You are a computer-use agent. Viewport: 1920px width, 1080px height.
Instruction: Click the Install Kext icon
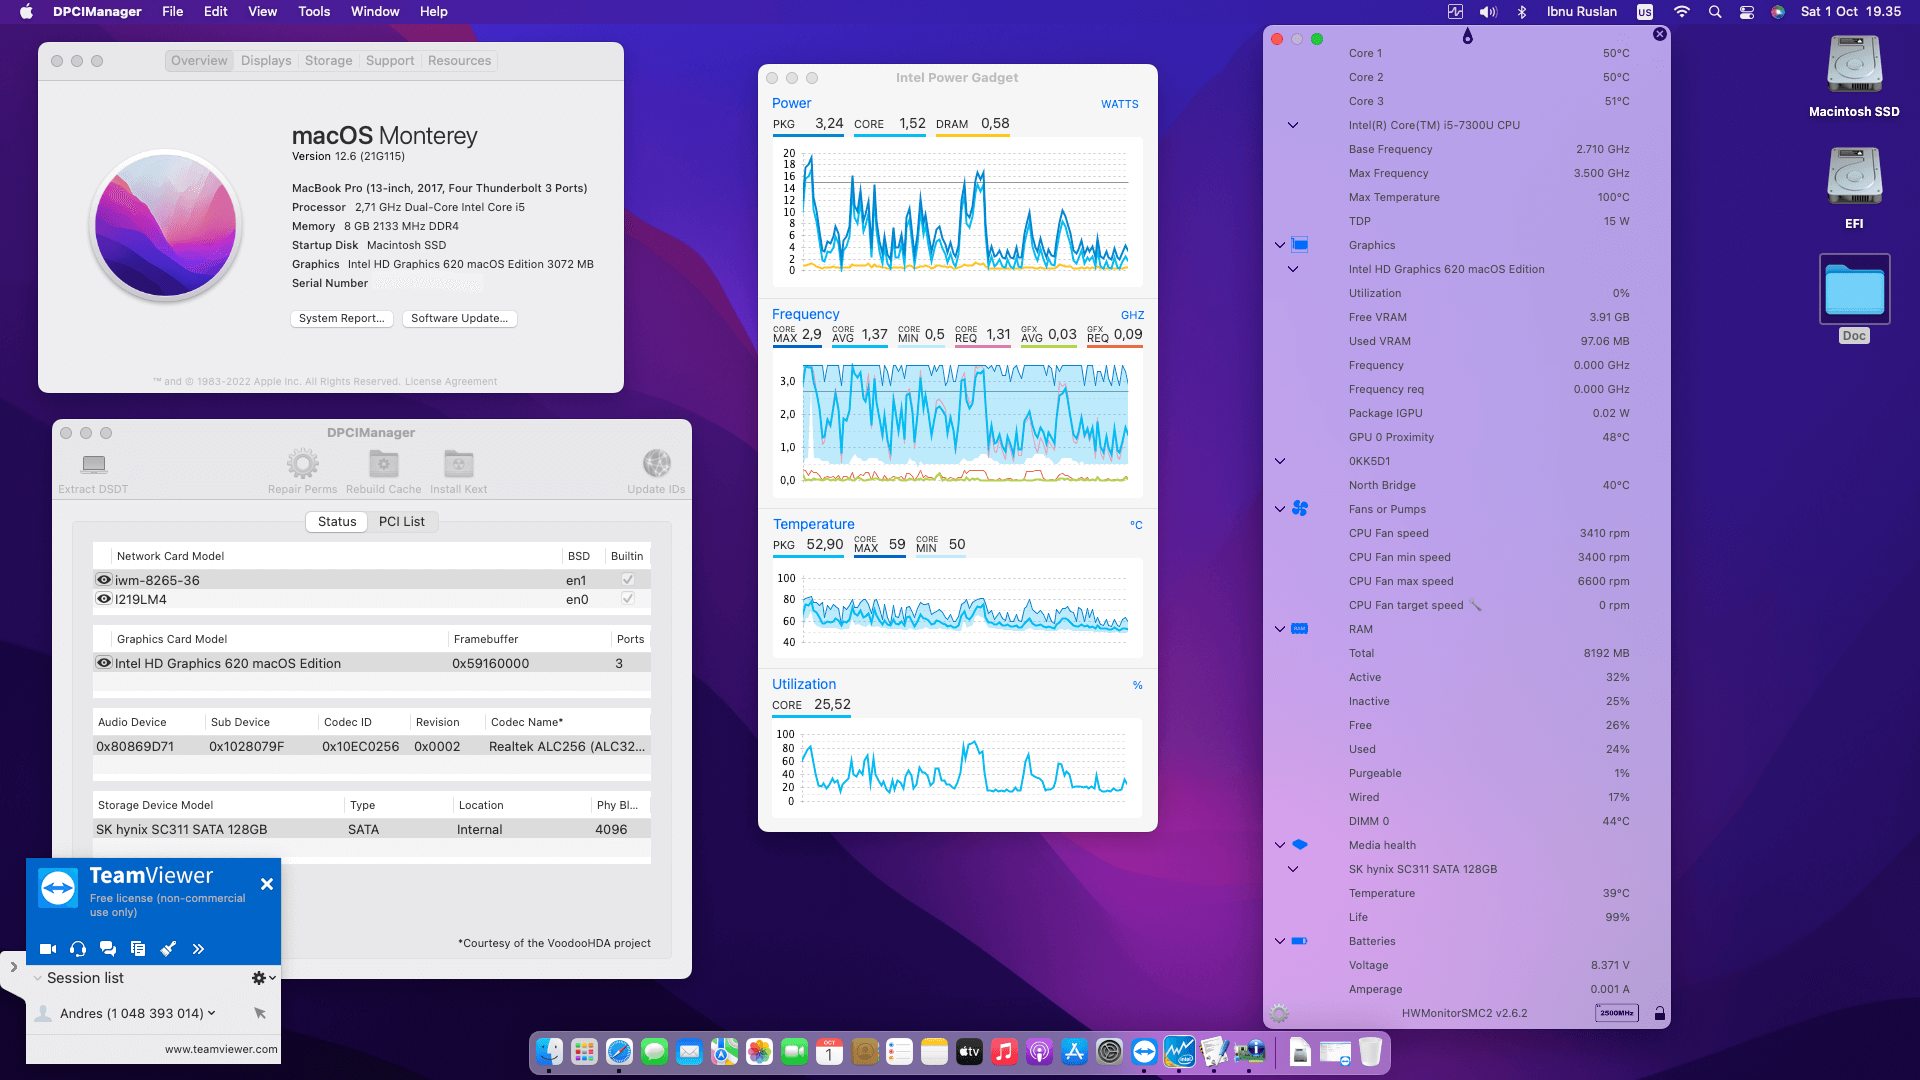pyautogui.click(x=458, y=464)
